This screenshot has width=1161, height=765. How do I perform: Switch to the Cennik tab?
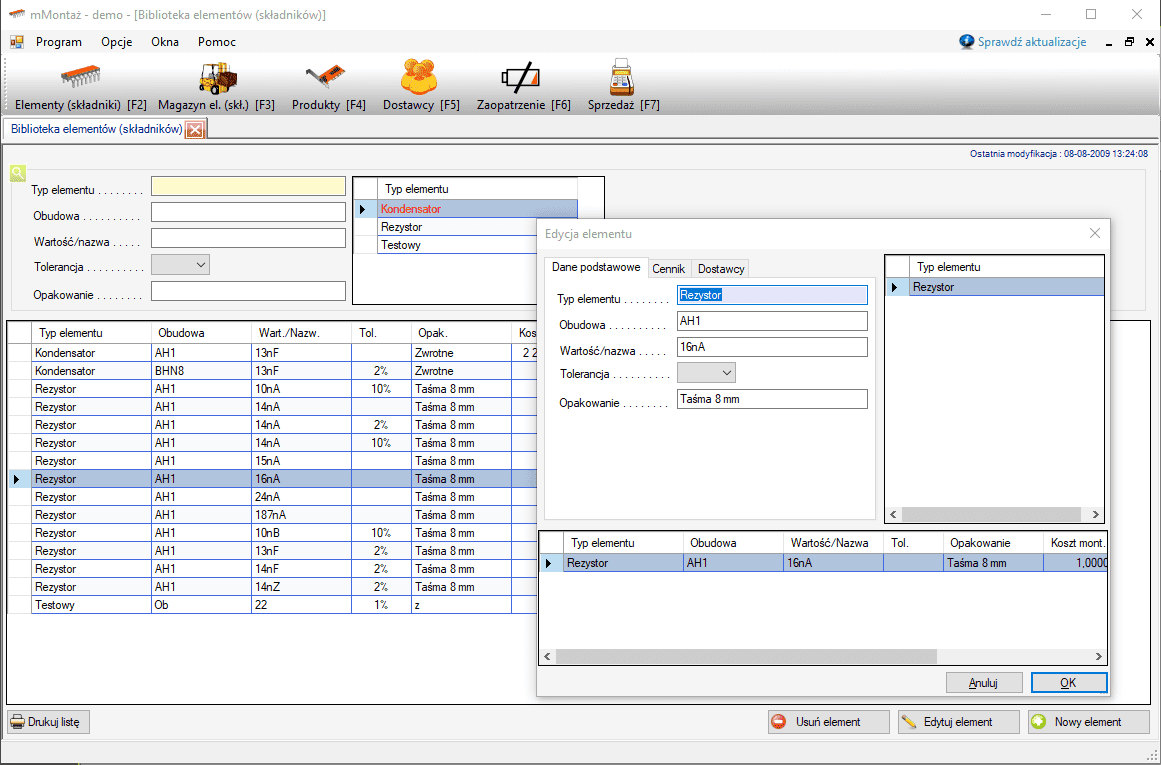pyautogui.click(x=668, y=269)
